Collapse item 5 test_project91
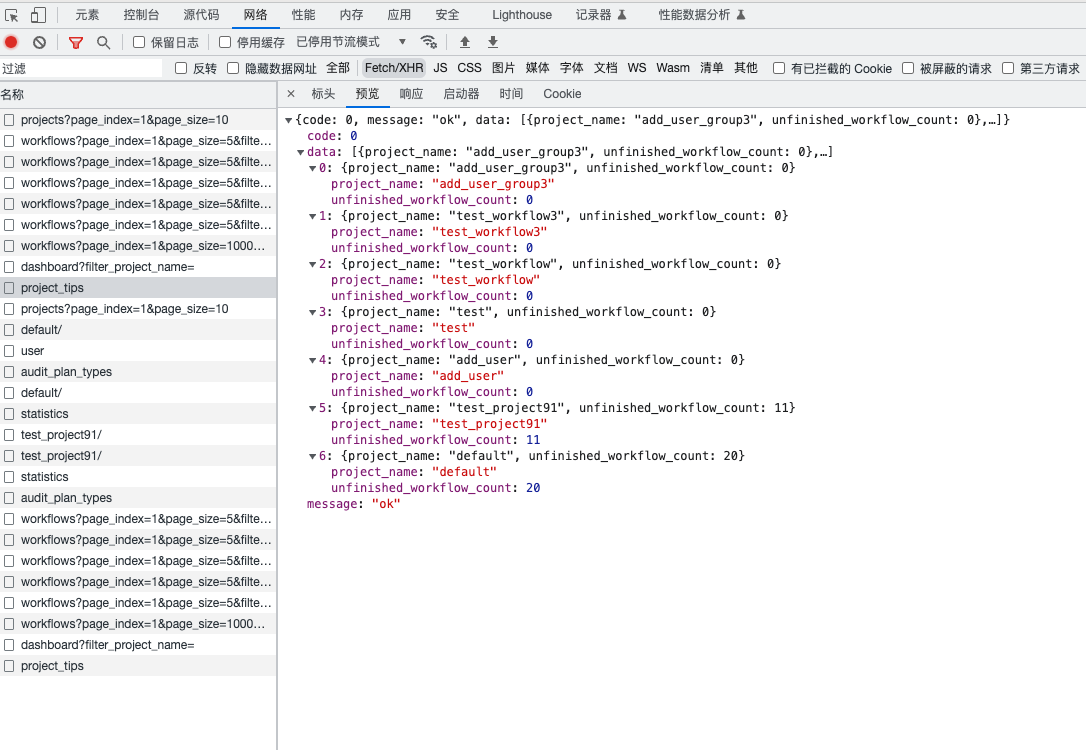 [312, 409]
